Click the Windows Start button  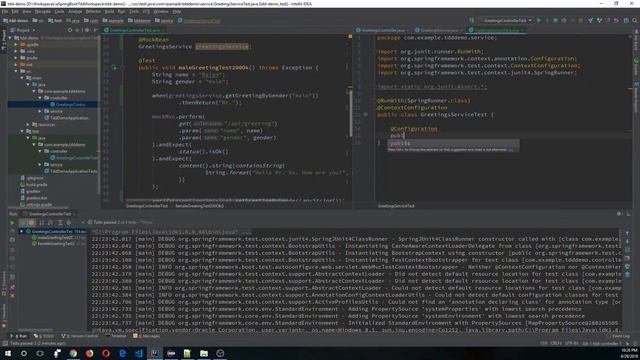click(x=8, y=353)
